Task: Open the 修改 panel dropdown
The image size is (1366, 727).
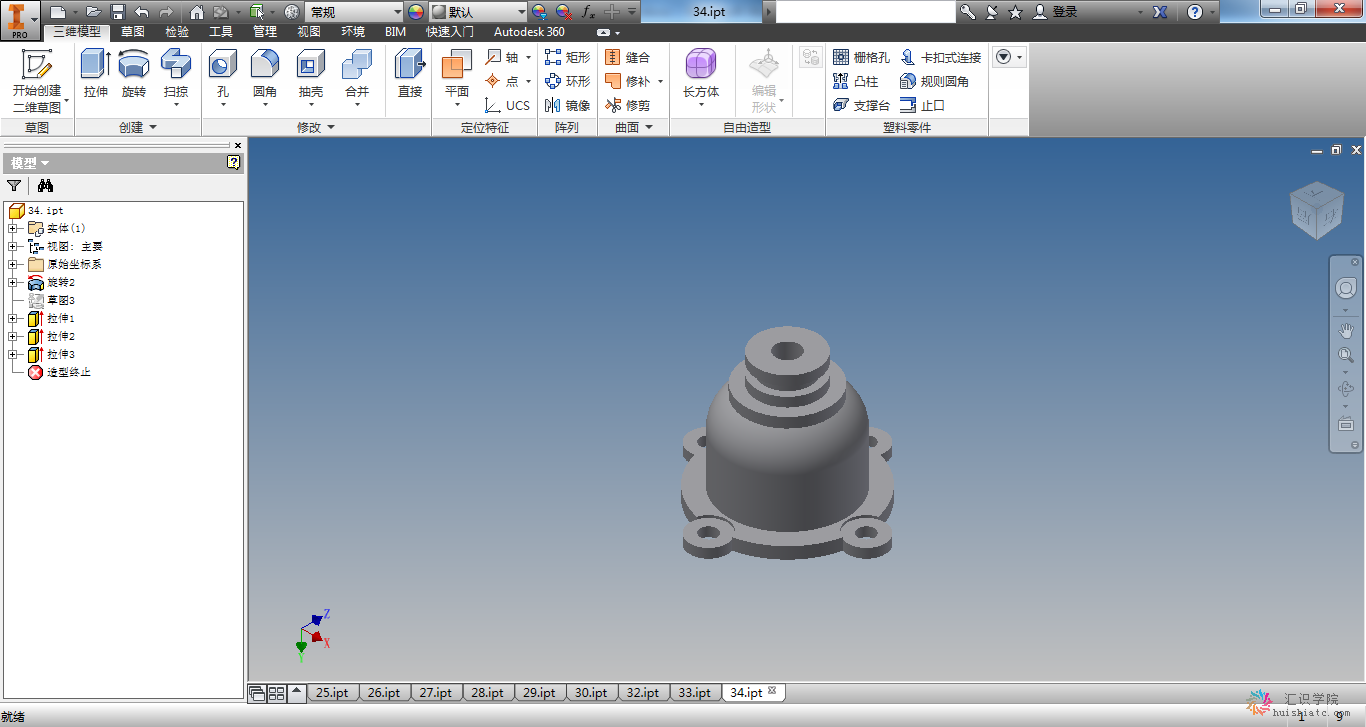Action: pyautogui.click(x=316, y=127)
